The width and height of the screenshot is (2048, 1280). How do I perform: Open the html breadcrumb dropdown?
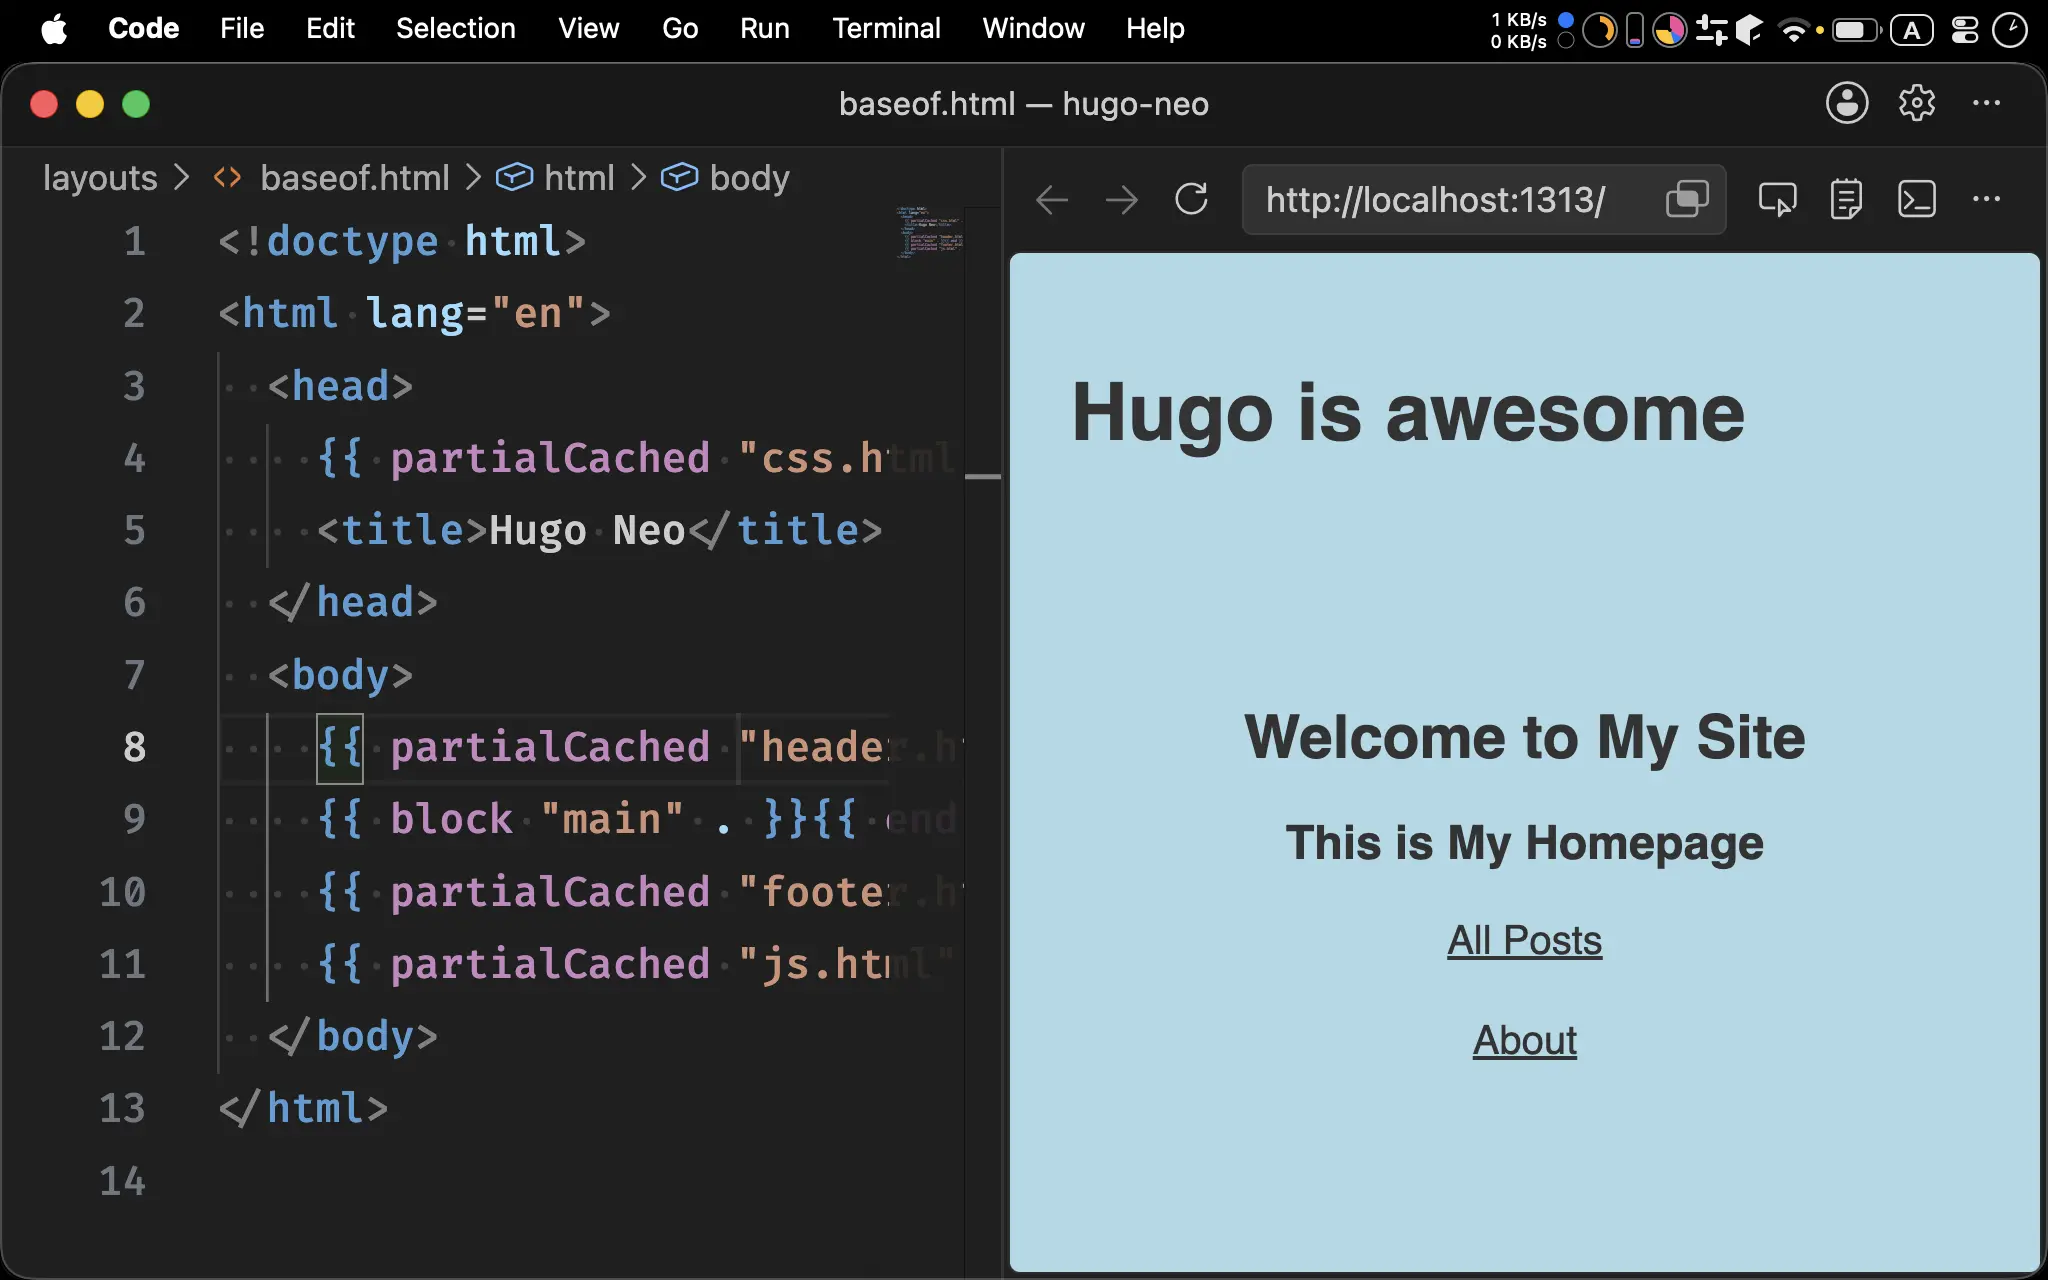pos(579,178)
